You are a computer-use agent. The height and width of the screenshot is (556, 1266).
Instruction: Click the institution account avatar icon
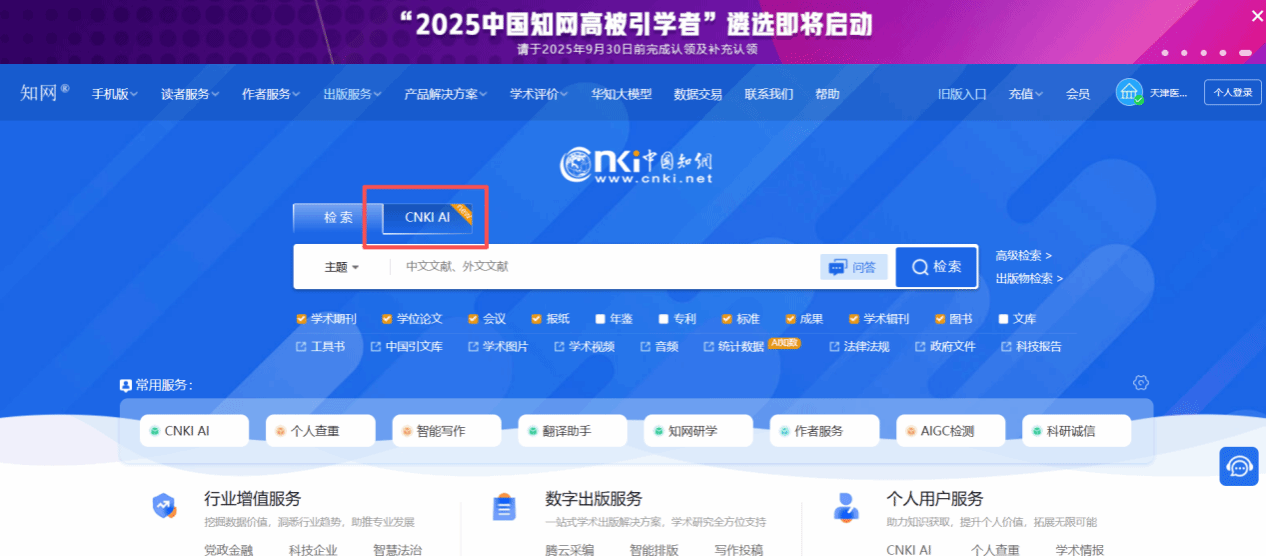click(1129, 93)
